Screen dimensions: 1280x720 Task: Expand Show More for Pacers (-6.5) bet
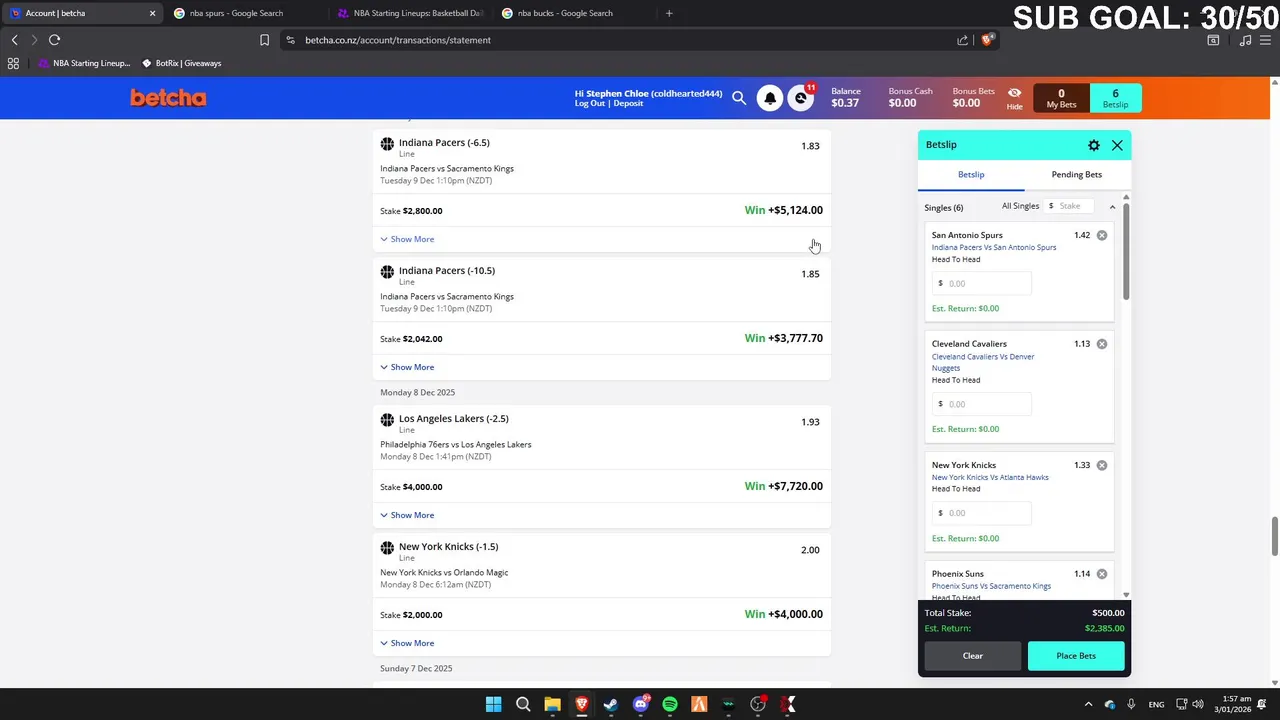[407, 239]
